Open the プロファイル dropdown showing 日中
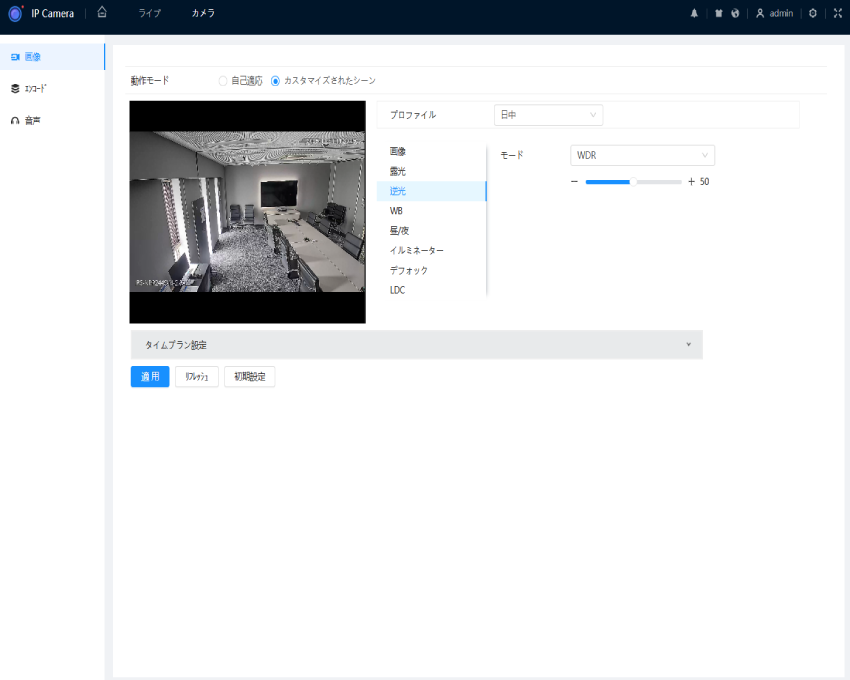The height and width of the screenshot is (680, 850). [x=548, y=115]
